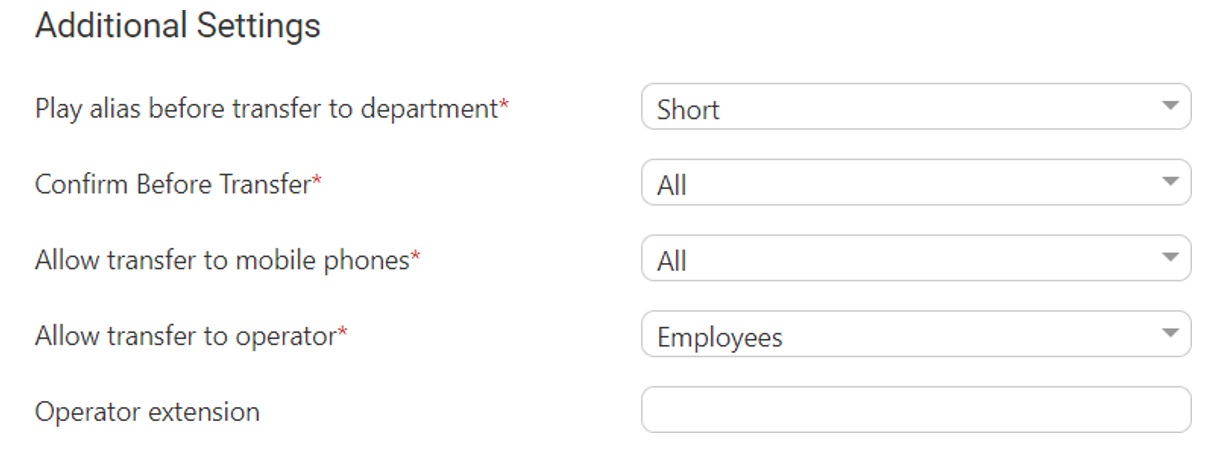Click the "Allow transfer to mobile phones" label

pyautogui.click(x=222, y=260)
